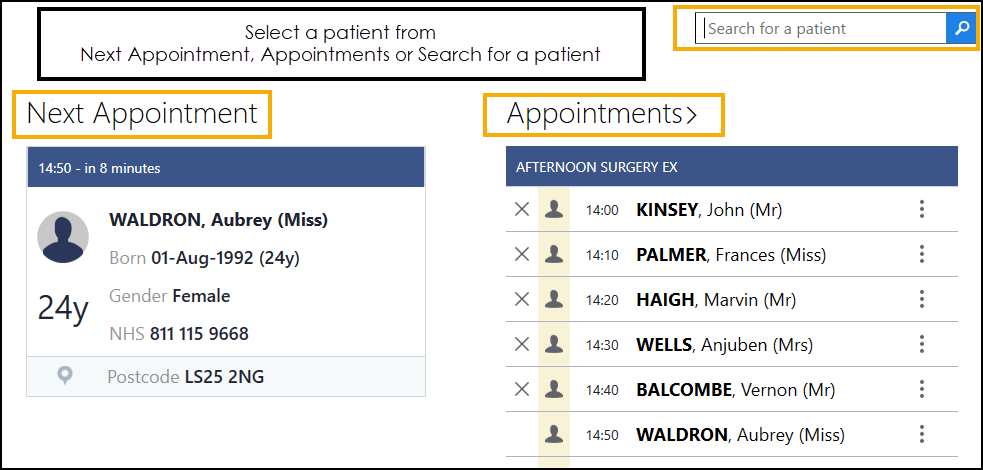
Task: Remove Haigh's 14:20 appointment with X
Action: pos(521,300)
